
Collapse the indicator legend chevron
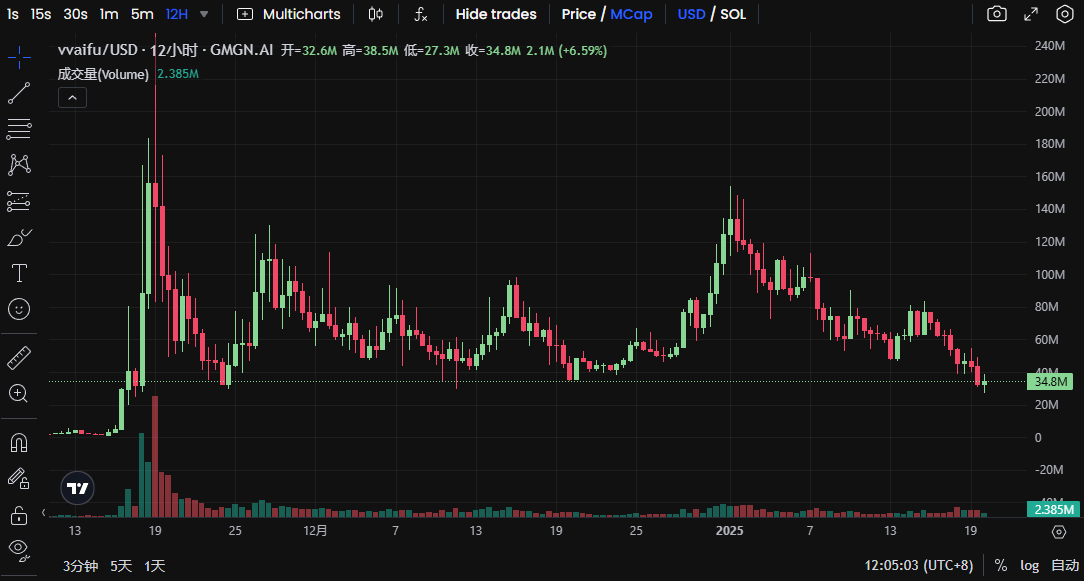click(x=73, y=98)
